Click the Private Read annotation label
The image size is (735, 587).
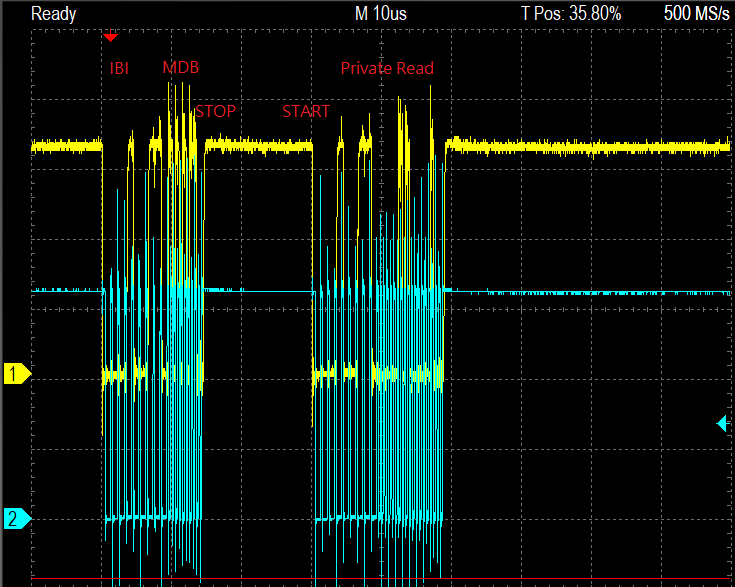coord(387,68)
